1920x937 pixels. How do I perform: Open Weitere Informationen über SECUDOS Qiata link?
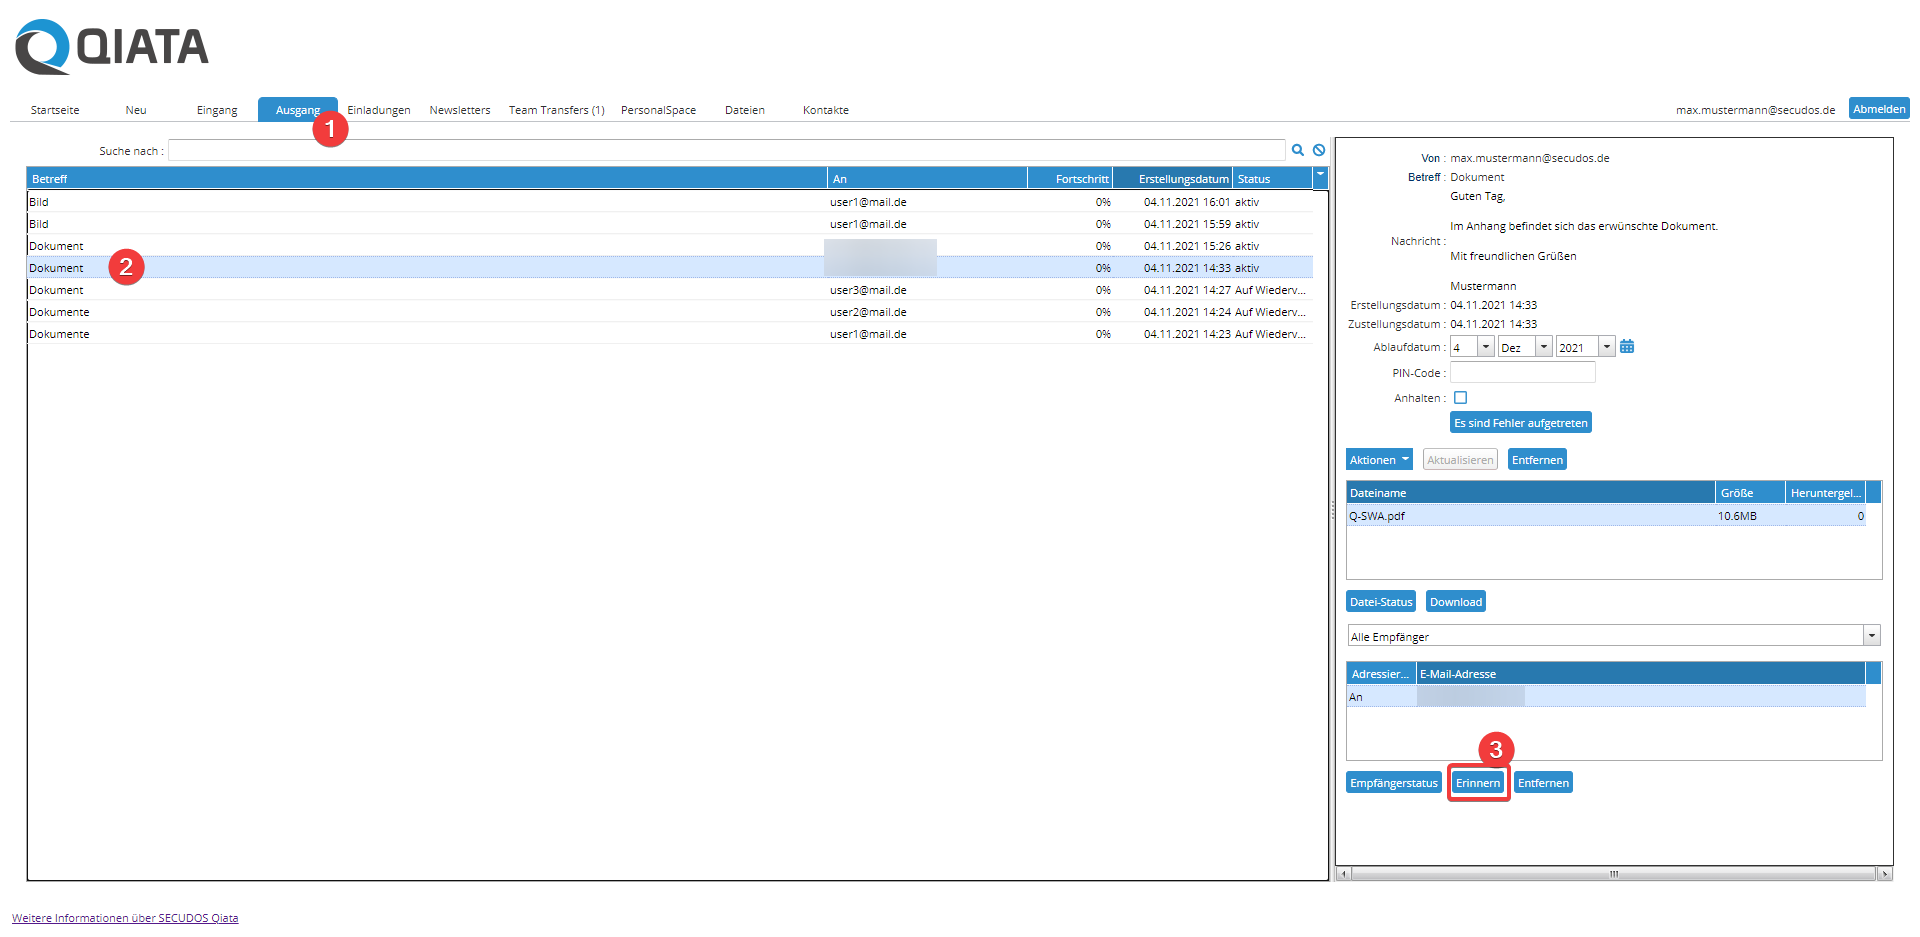(x=125, y=918)
